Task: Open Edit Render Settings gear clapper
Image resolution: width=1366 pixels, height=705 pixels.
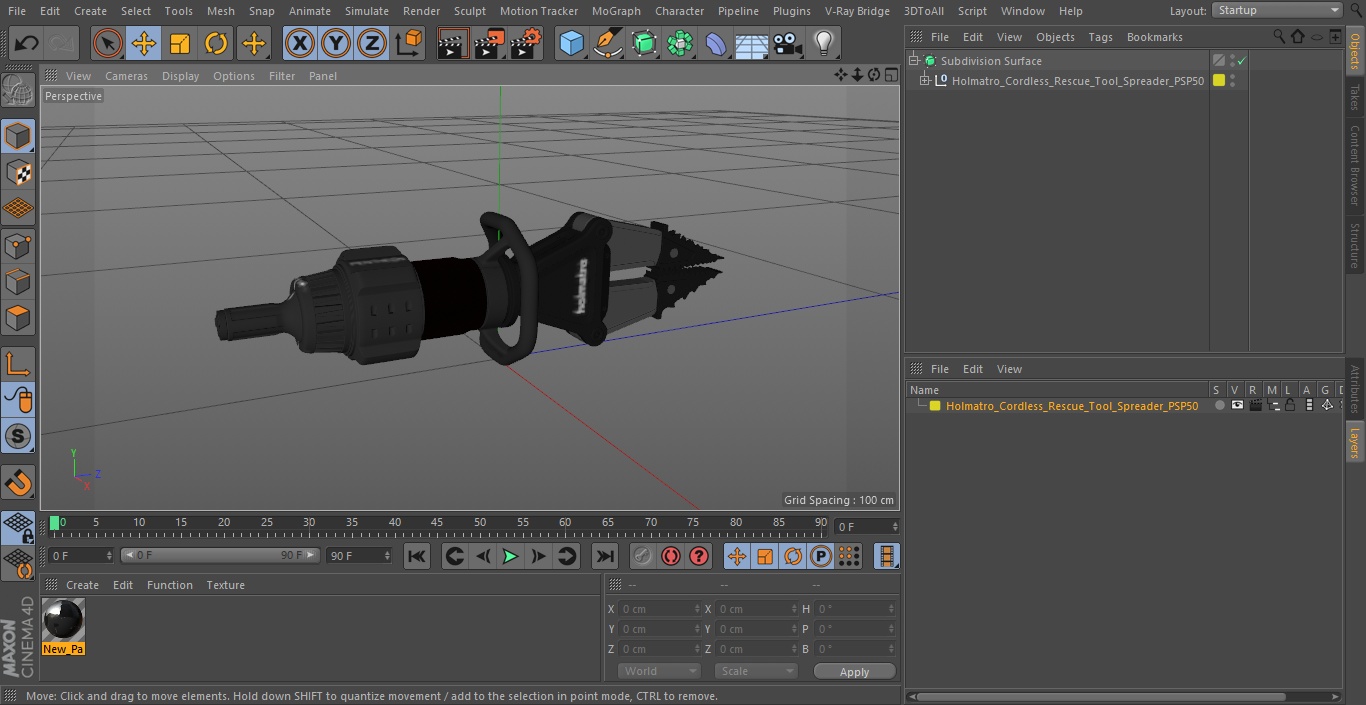Action: tap(526, 43)
